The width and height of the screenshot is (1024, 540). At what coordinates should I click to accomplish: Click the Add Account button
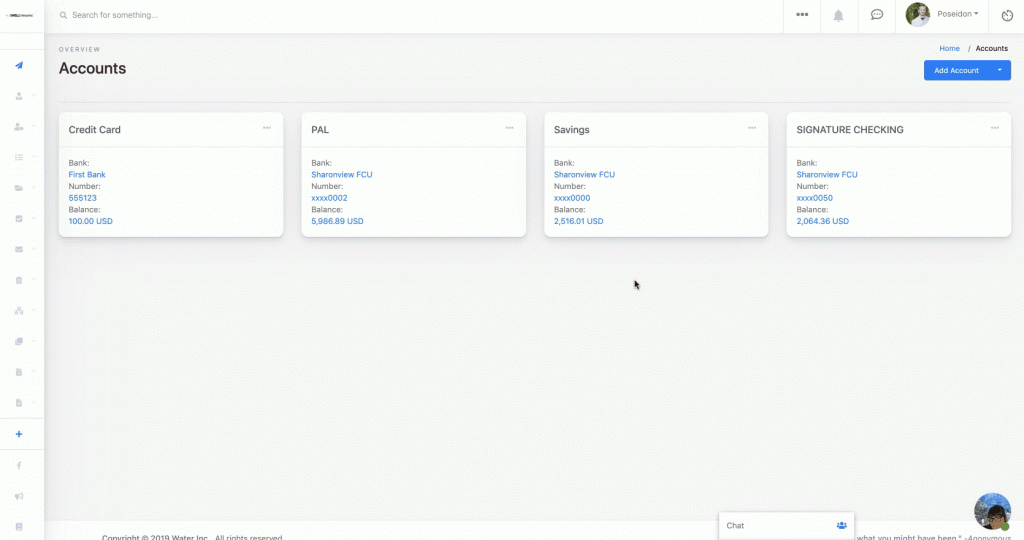tap(956, 70)
